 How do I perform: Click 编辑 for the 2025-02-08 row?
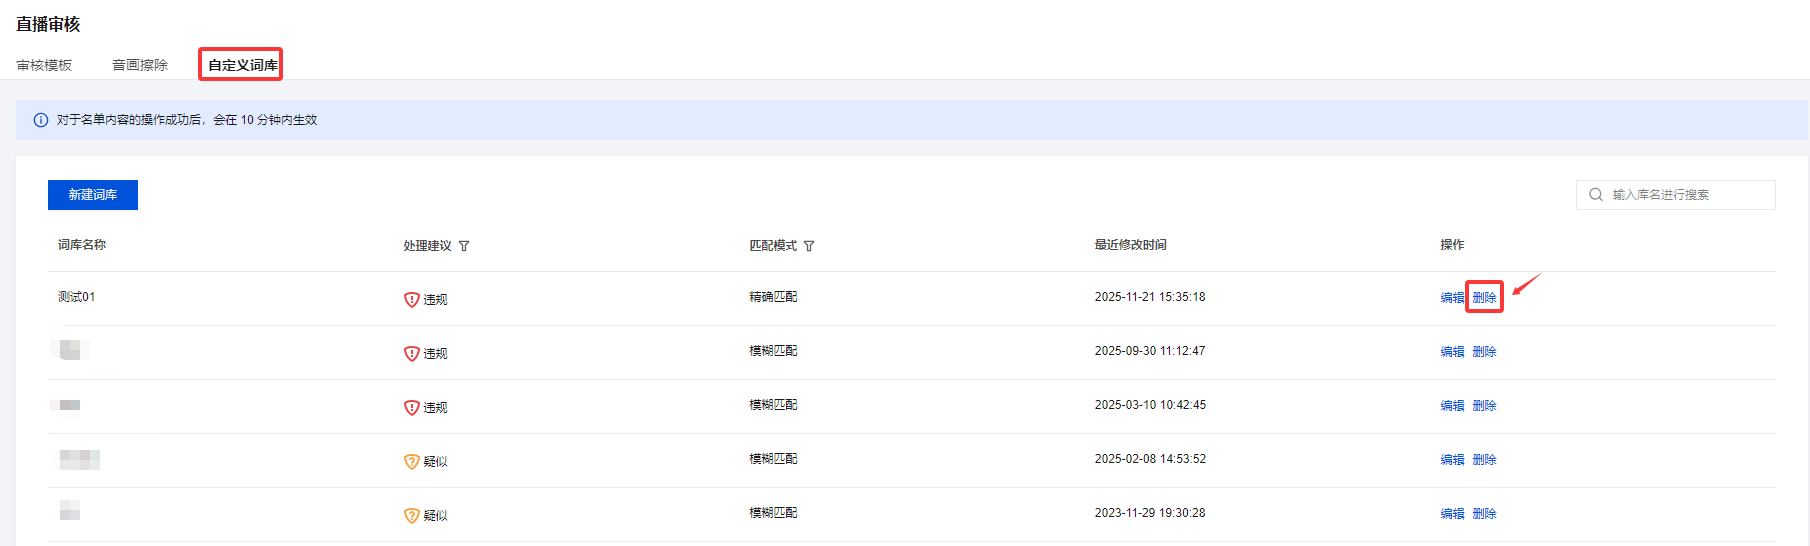pyautogui.click(x=1452, y=459)
